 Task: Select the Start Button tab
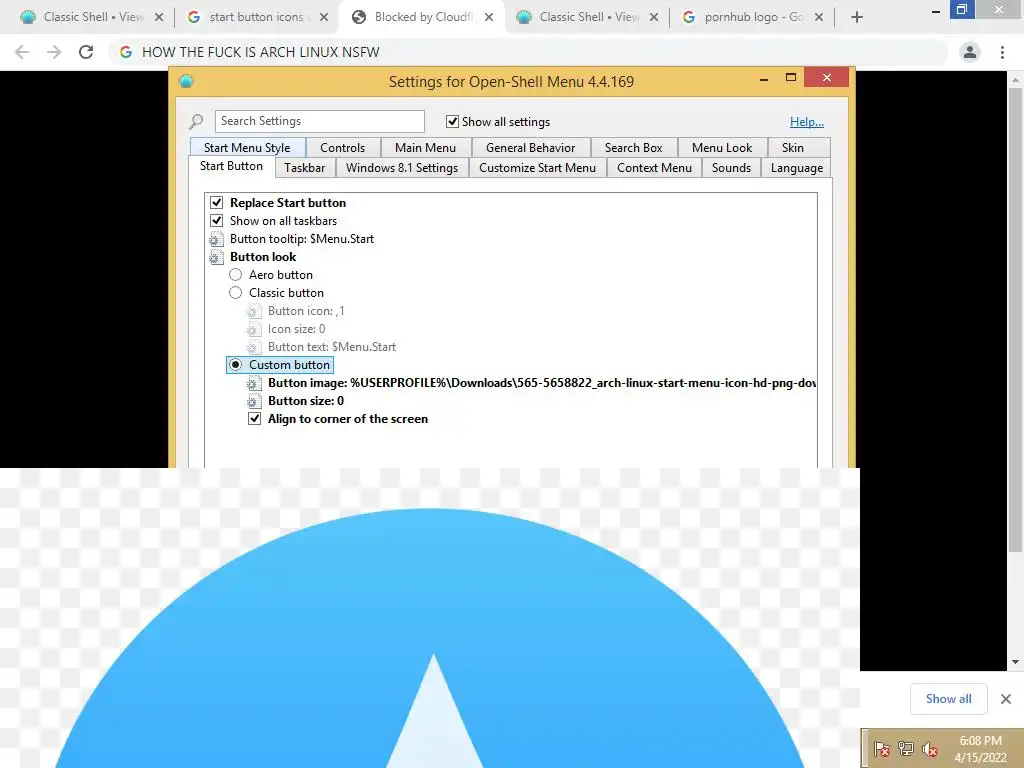231,166
